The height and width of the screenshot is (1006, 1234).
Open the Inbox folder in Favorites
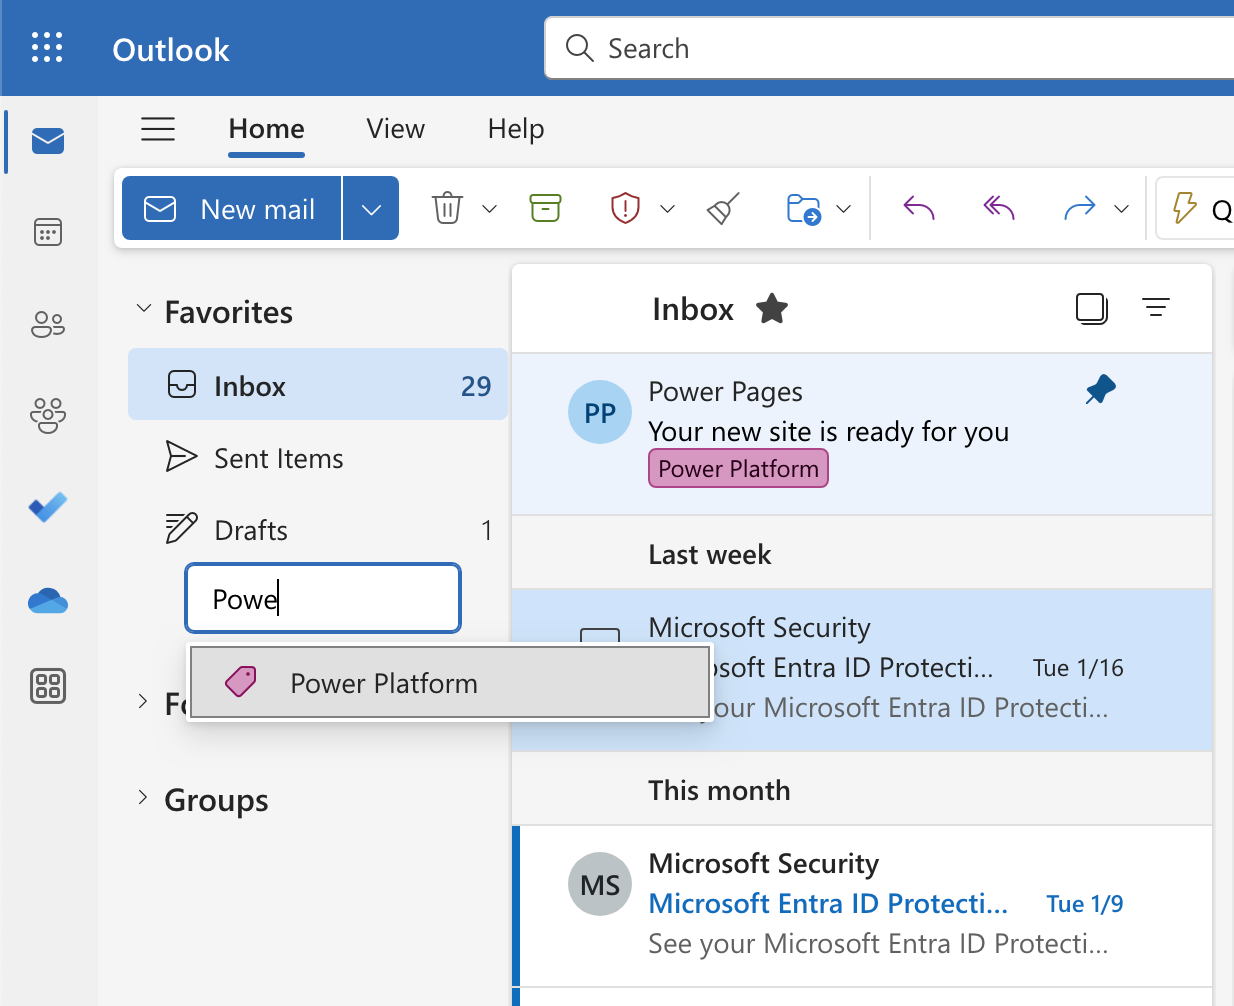tap(318, 386)
